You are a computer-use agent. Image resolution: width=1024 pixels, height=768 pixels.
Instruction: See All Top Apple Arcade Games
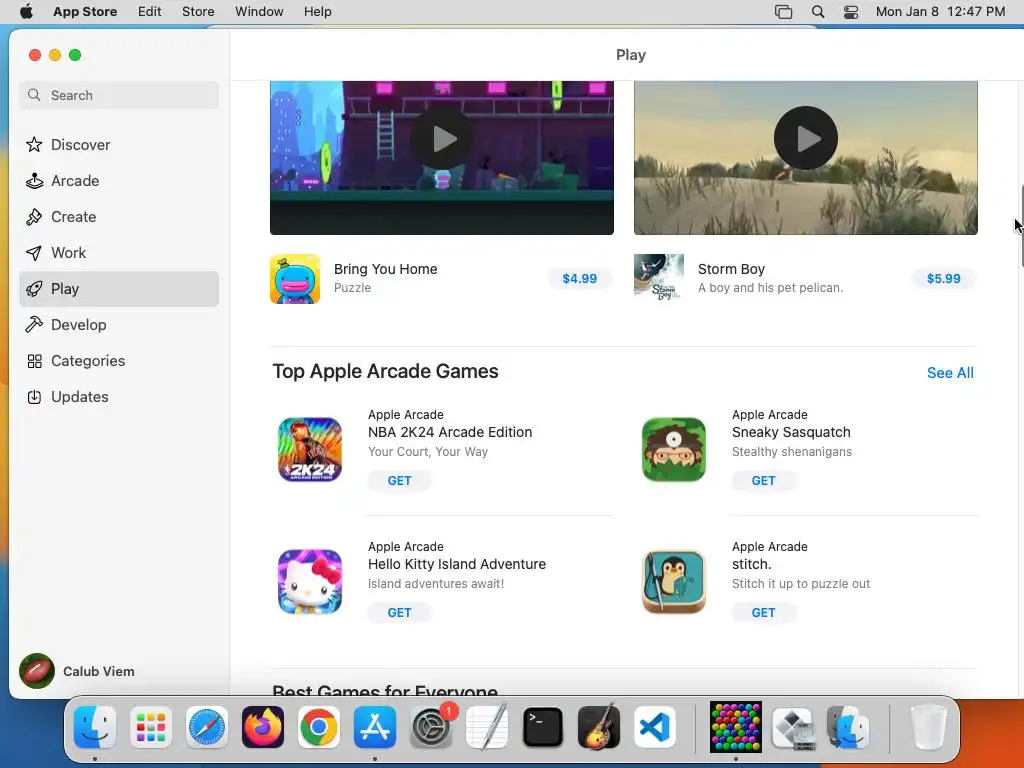(x=950, y=373)
